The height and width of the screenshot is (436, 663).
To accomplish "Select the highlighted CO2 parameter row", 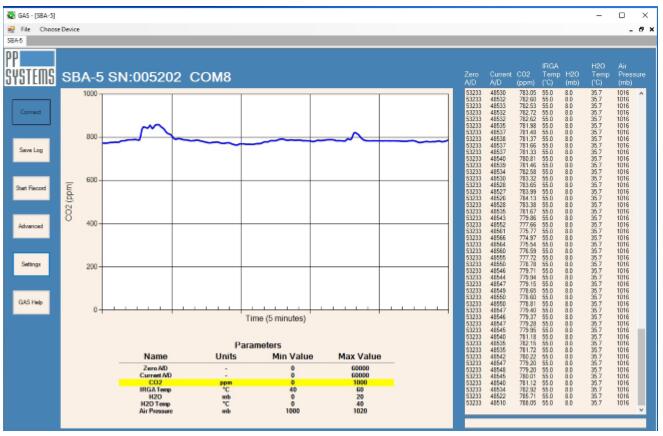I will pyautogui.click(x=255, y=382).
